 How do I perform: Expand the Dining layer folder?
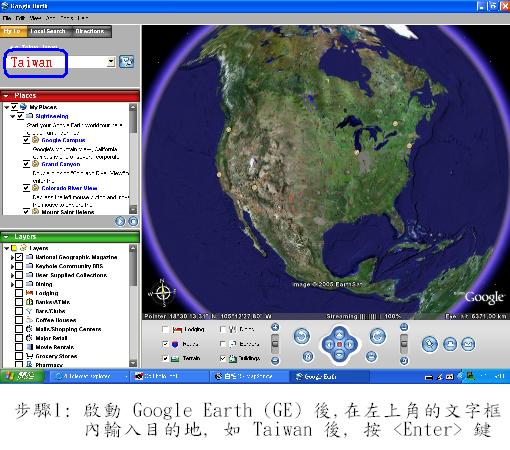[x=12, y=284]
